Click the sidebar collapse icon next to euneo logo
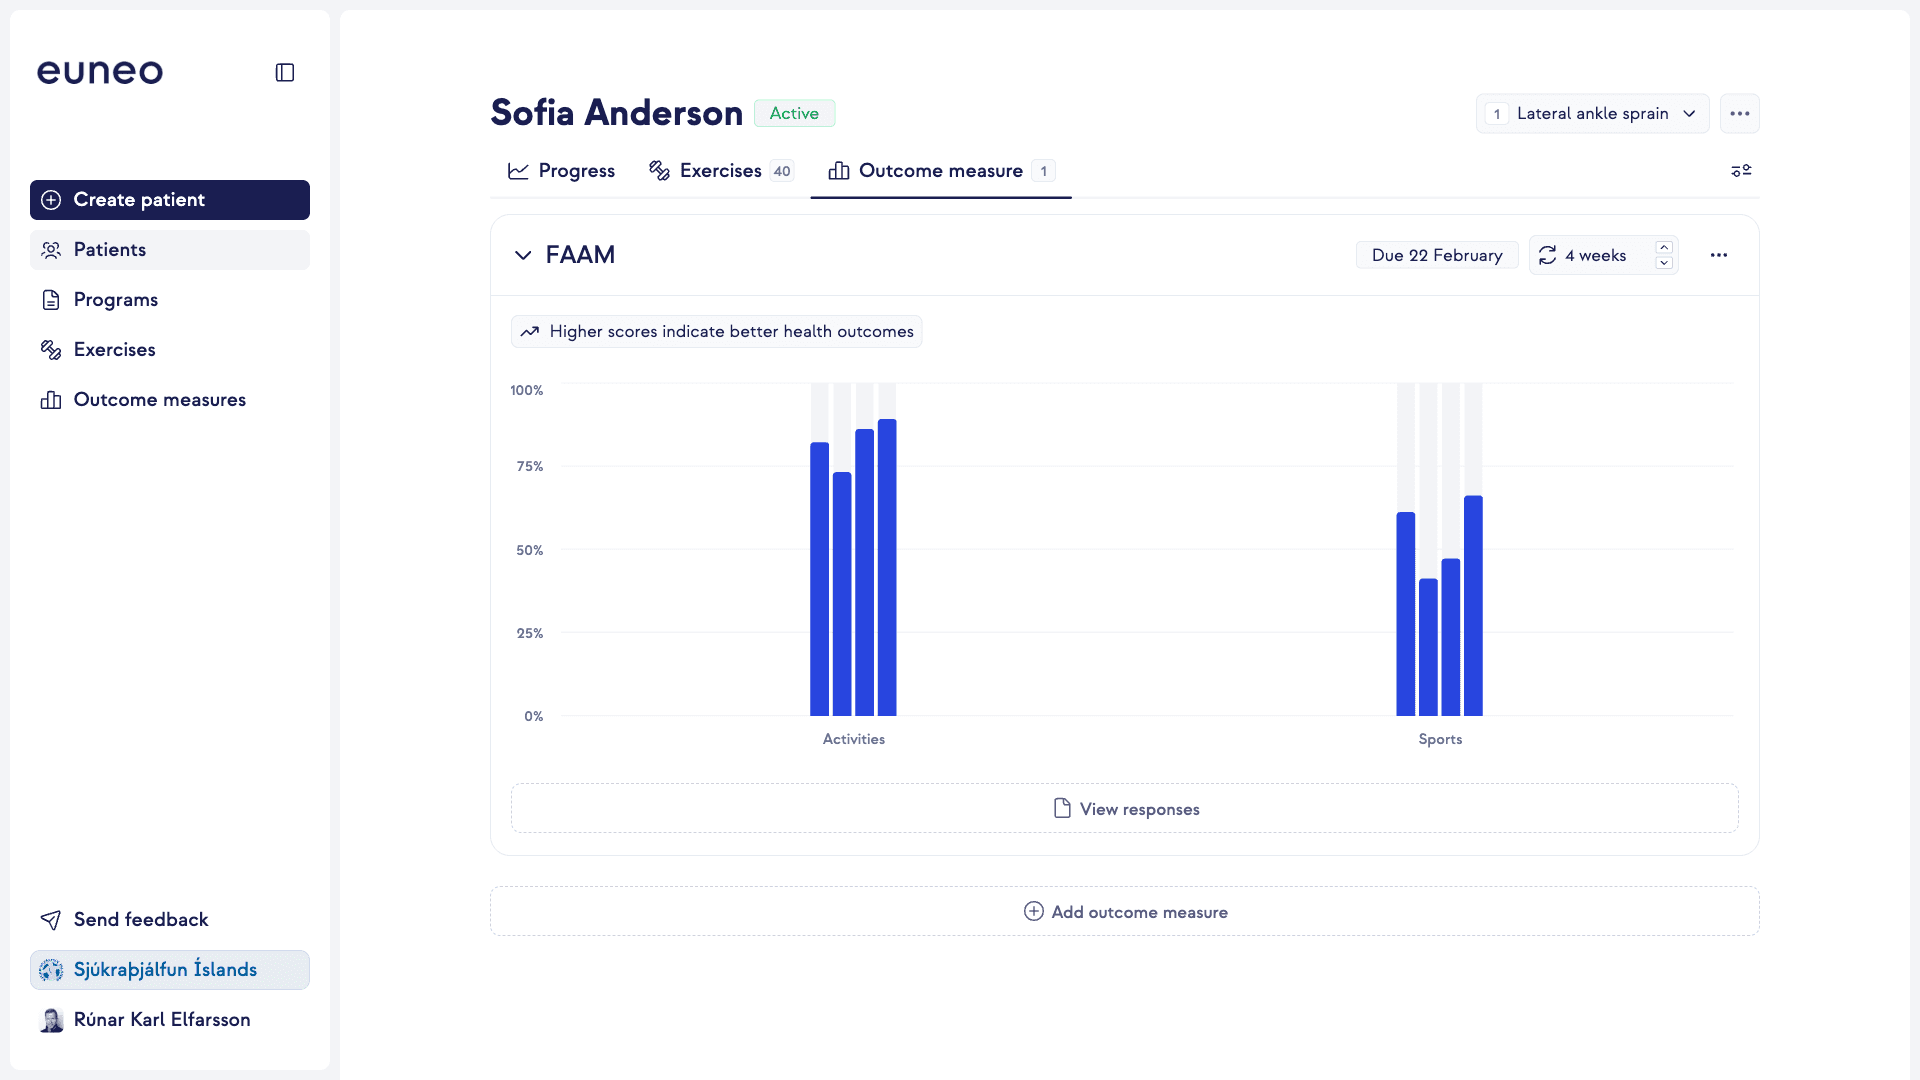Screen dimensions: 1920x1080 [284, 71]
